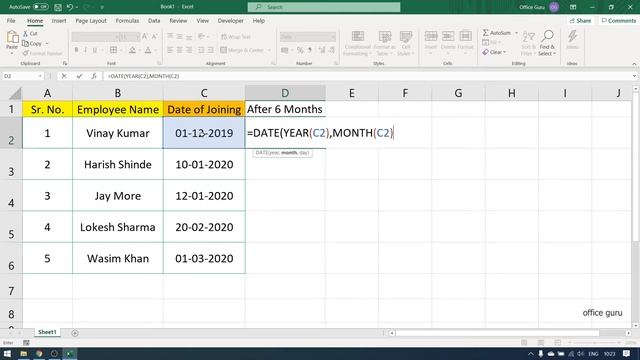
Task: Click the Save icon in title bar
Action: (x=58, y=7)
